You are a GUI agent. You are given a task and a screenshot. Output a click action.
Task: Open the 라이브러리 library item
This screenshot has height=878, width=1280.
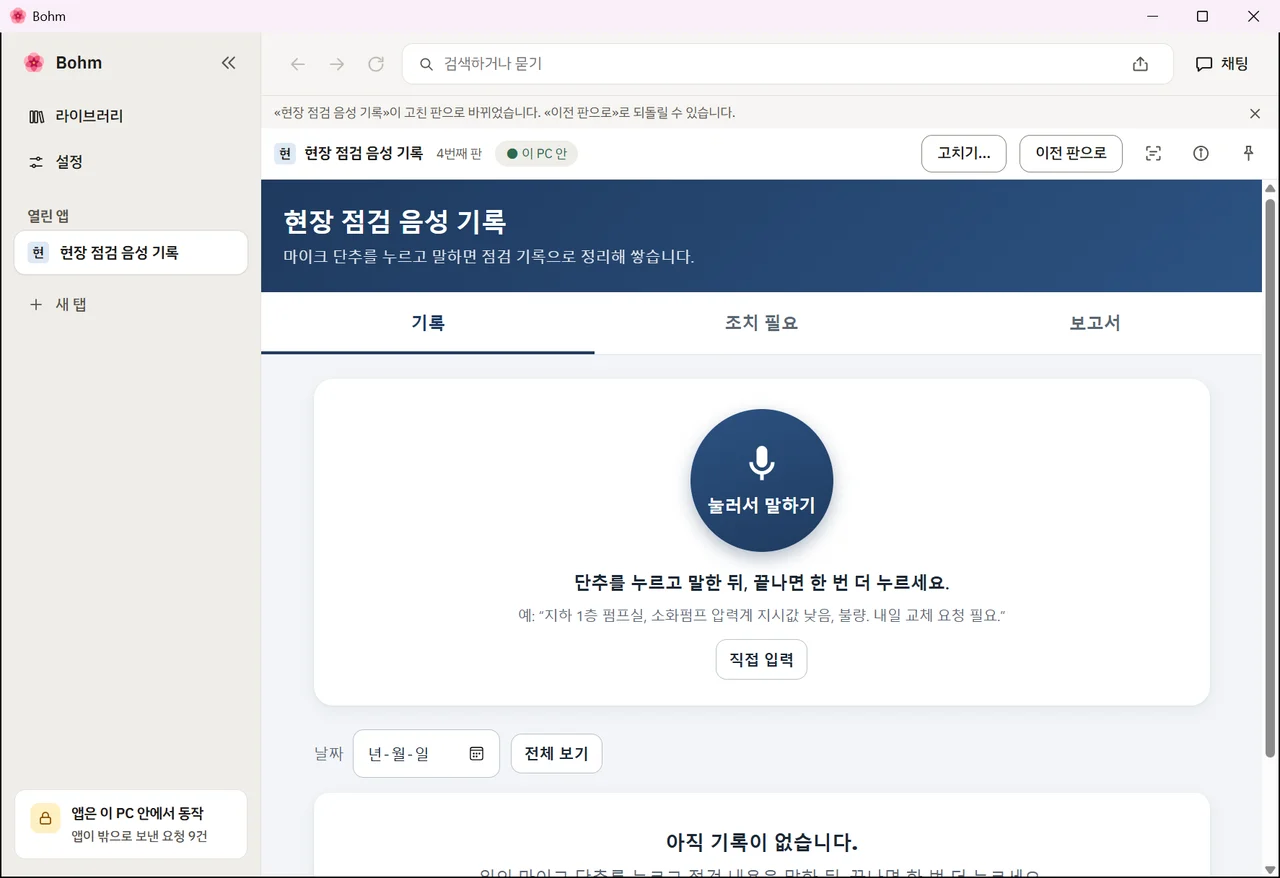coord(130,116)
